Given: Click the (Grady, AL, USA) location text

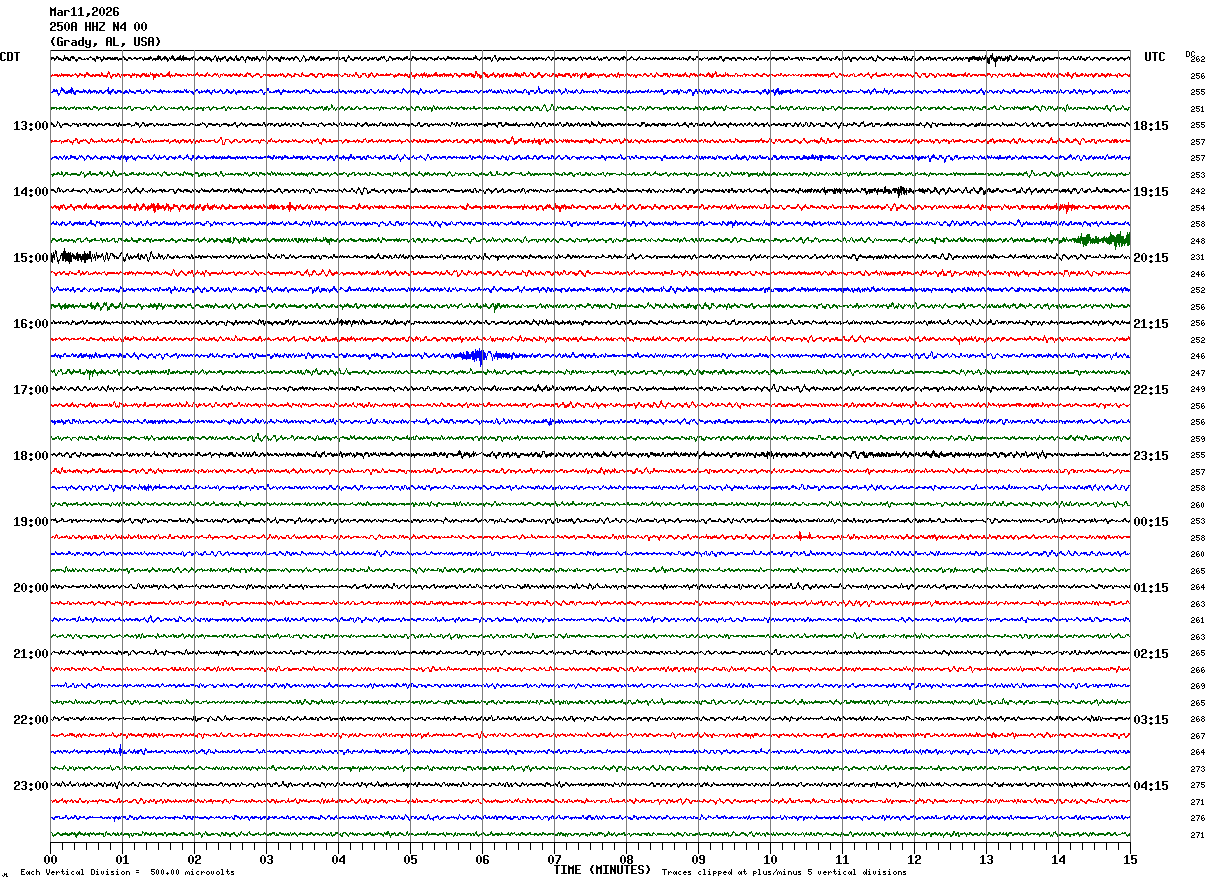Looking at the screenshot, I should tap(104, 42).
